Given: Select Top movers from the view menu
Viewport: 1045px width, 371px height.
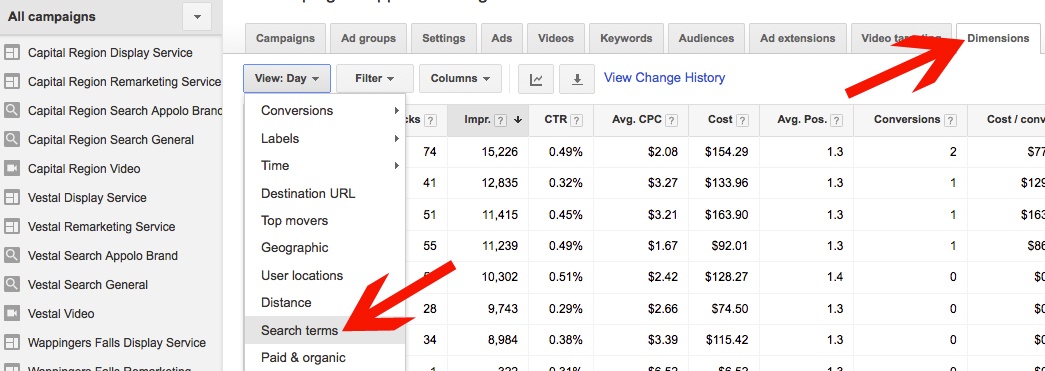Looking at the screenshot, I should pyautogui.click(x=325, y=220).
